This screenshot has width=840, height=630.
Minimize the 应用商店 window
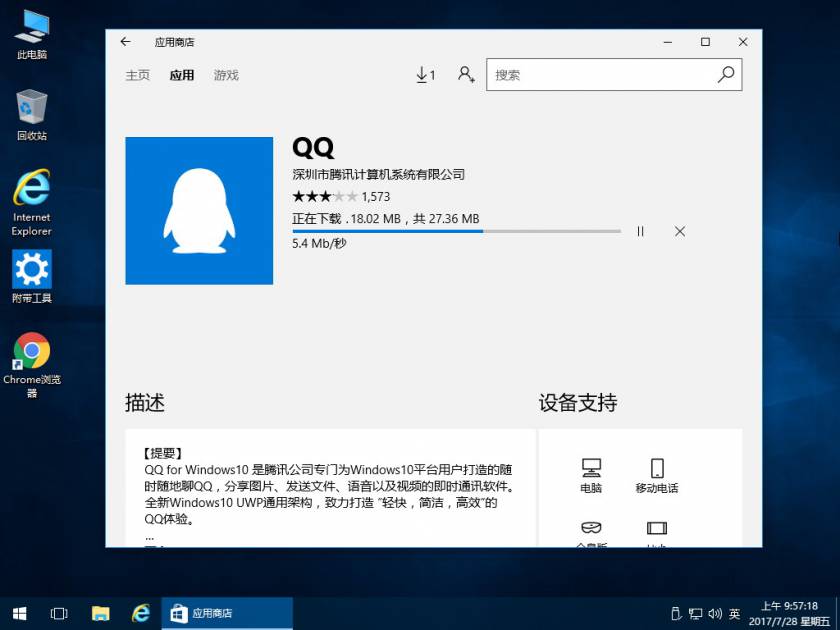click(668, 42)
